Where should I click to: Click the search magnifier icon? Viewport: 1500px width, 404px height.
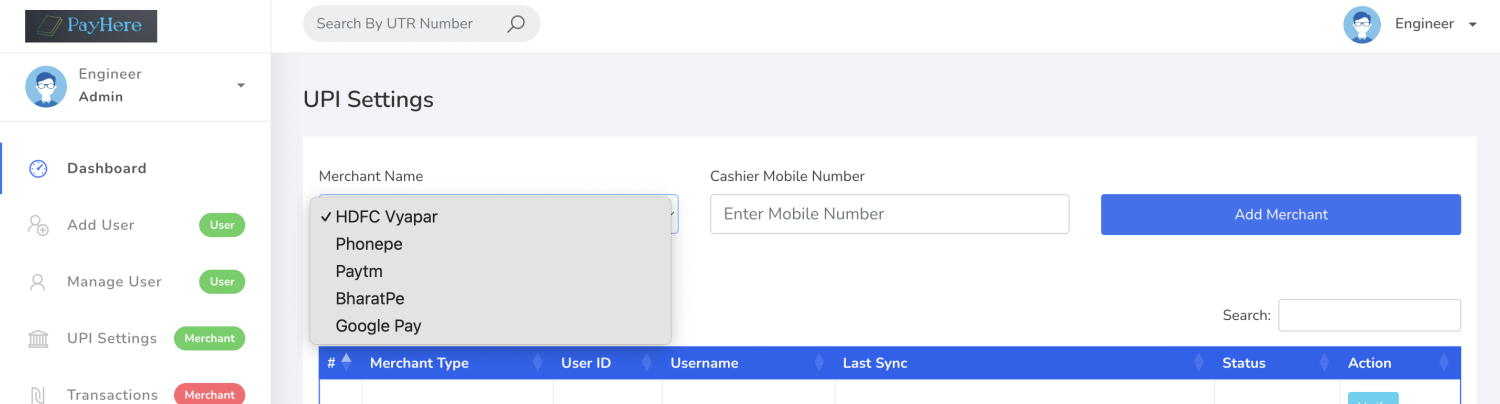pyautogui.click(x=516, y=24)
